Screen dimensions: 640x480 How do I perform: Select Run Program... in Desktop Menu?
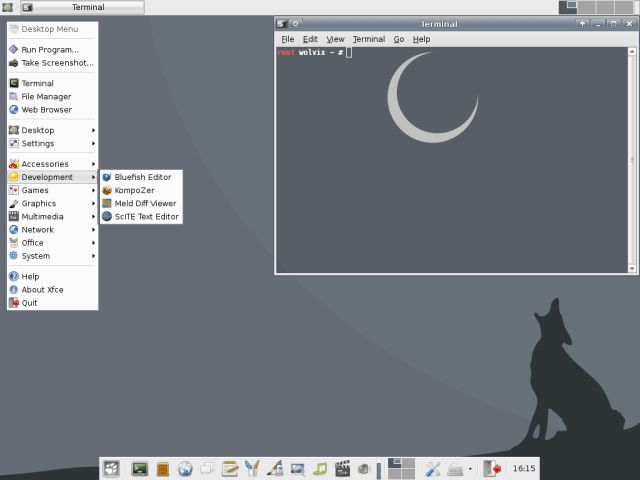tap(49, 49)
